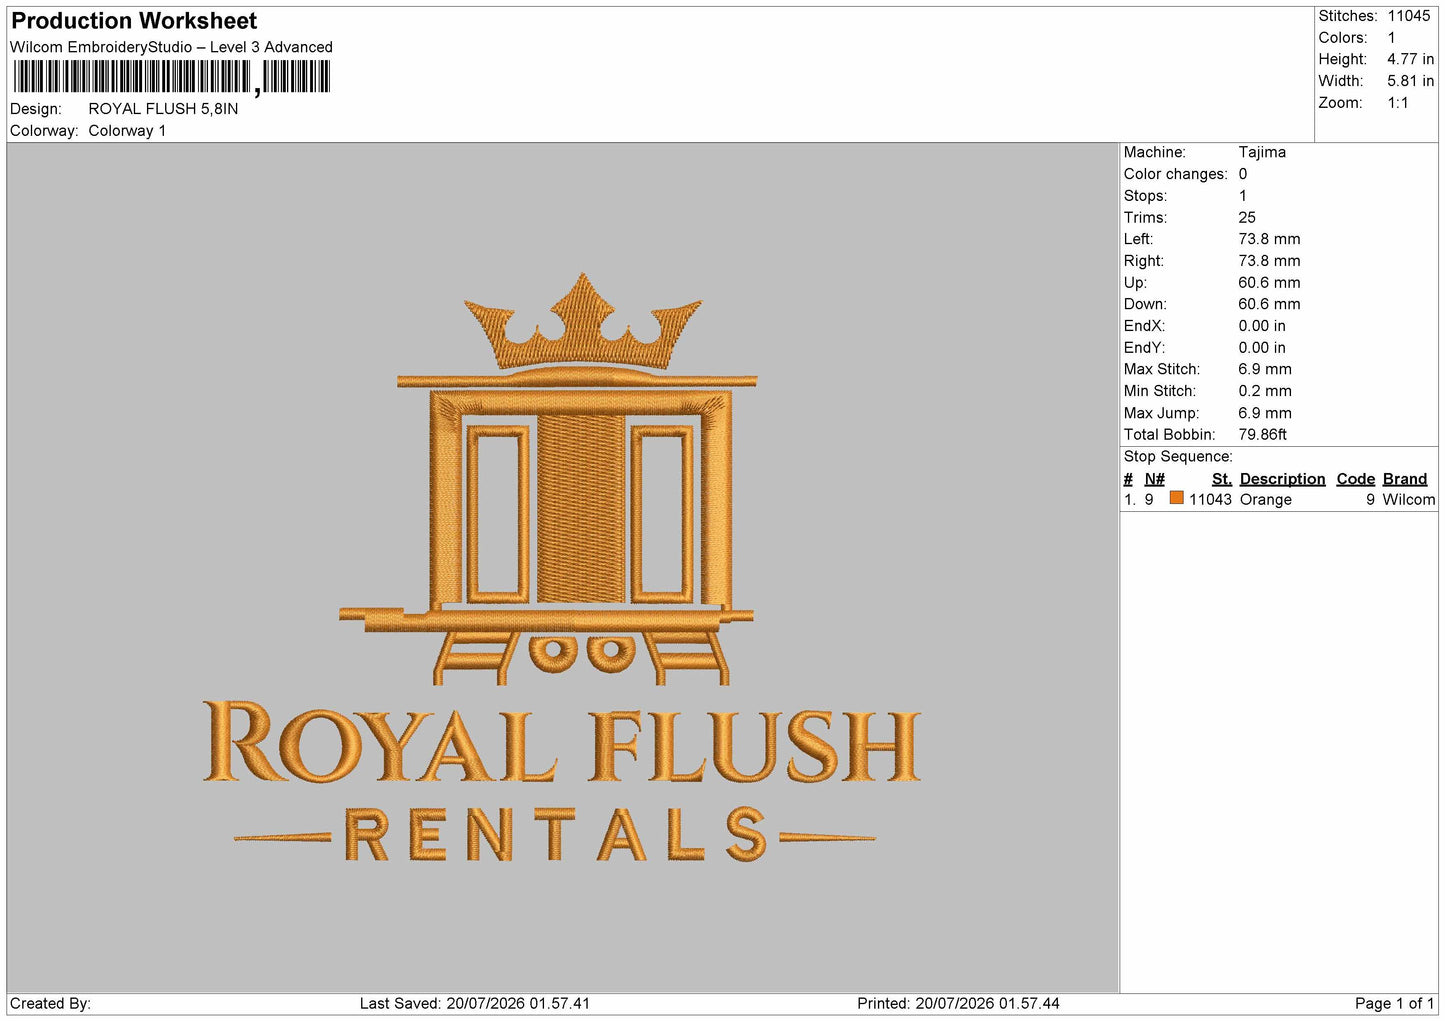Click the 'RENTALS' stitched text in design
Image resolution: width=1445 pixels, height=1021 pixels.
pos(555,835)
